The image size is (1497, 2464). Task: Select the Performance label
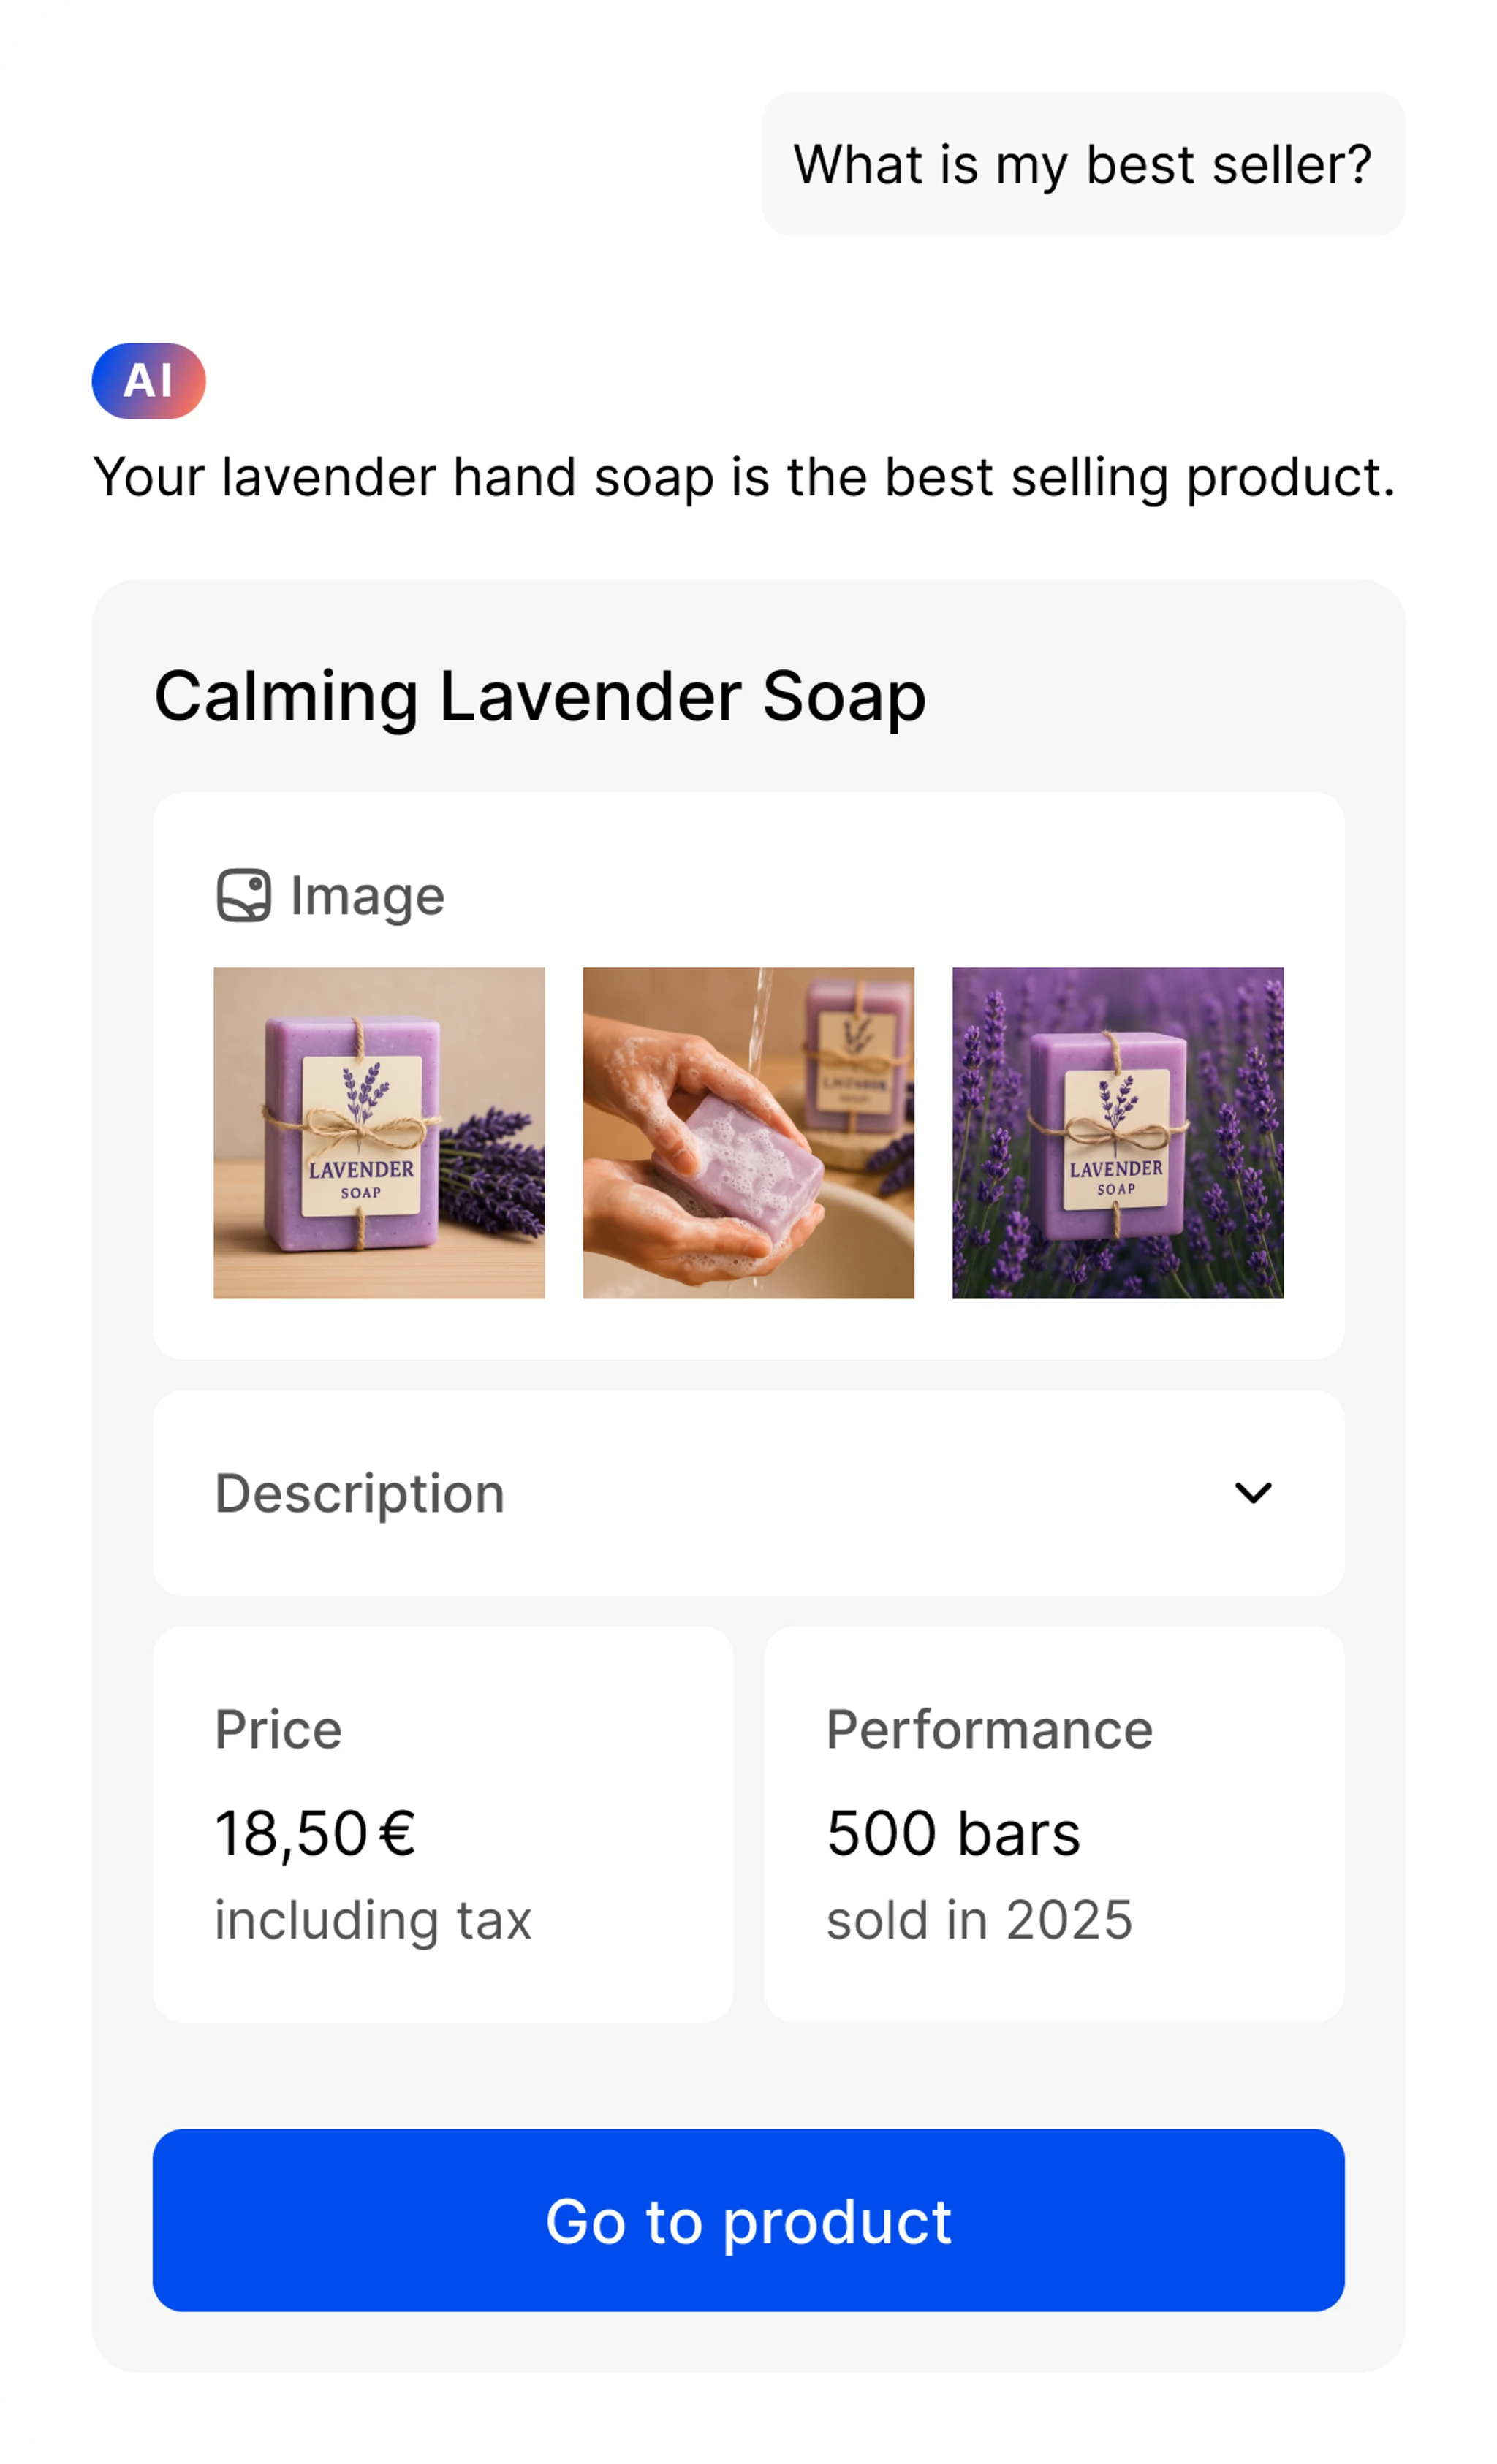pyautogui.click(x=989, y=1729)
